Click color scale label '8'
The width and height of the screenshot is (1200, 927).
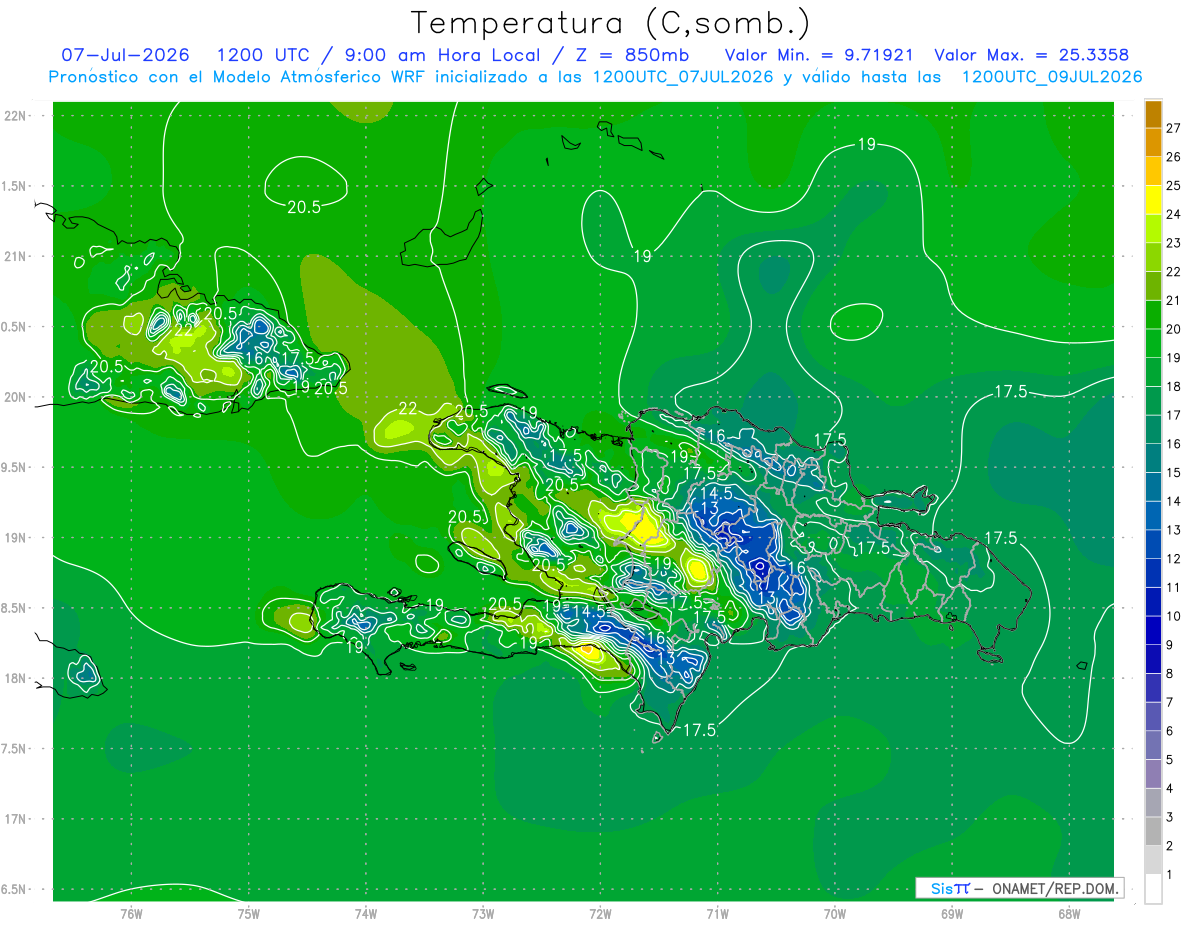(x=1170, y=674)
